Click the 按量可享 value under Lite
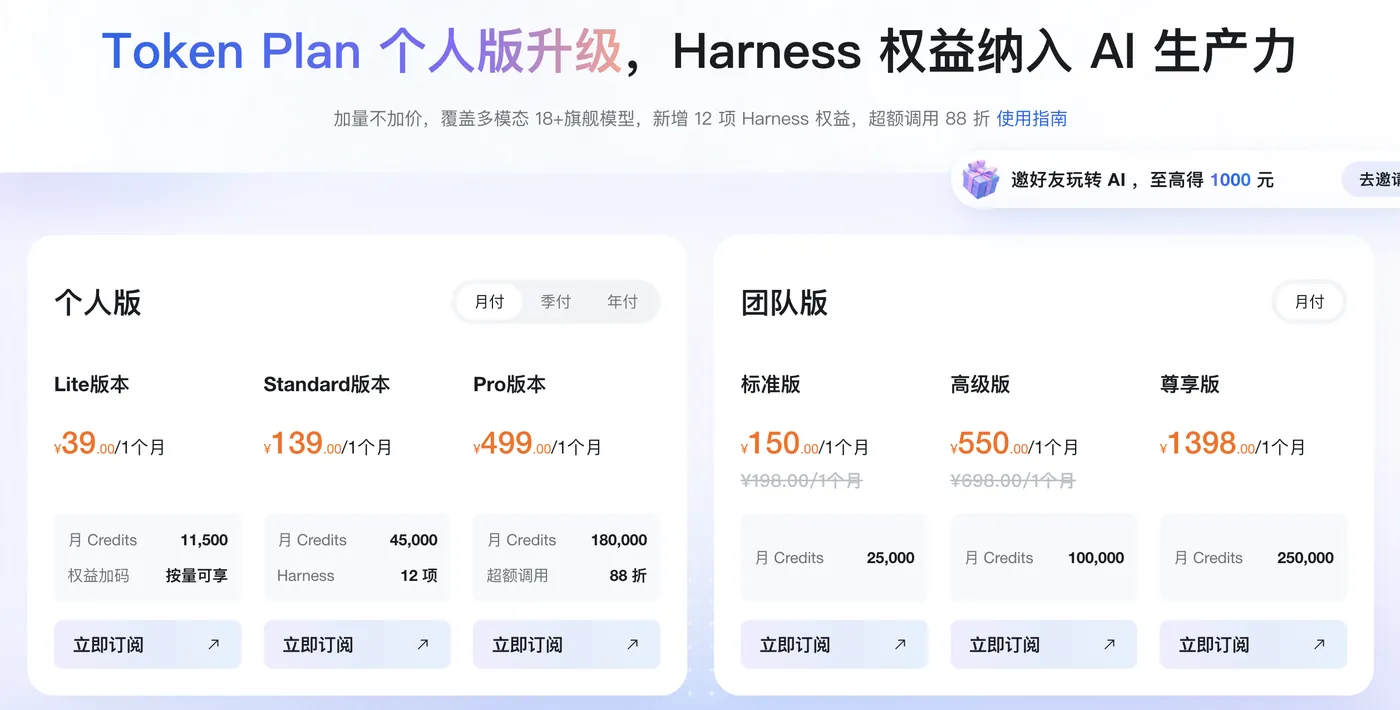 click(x=197, y=576)
